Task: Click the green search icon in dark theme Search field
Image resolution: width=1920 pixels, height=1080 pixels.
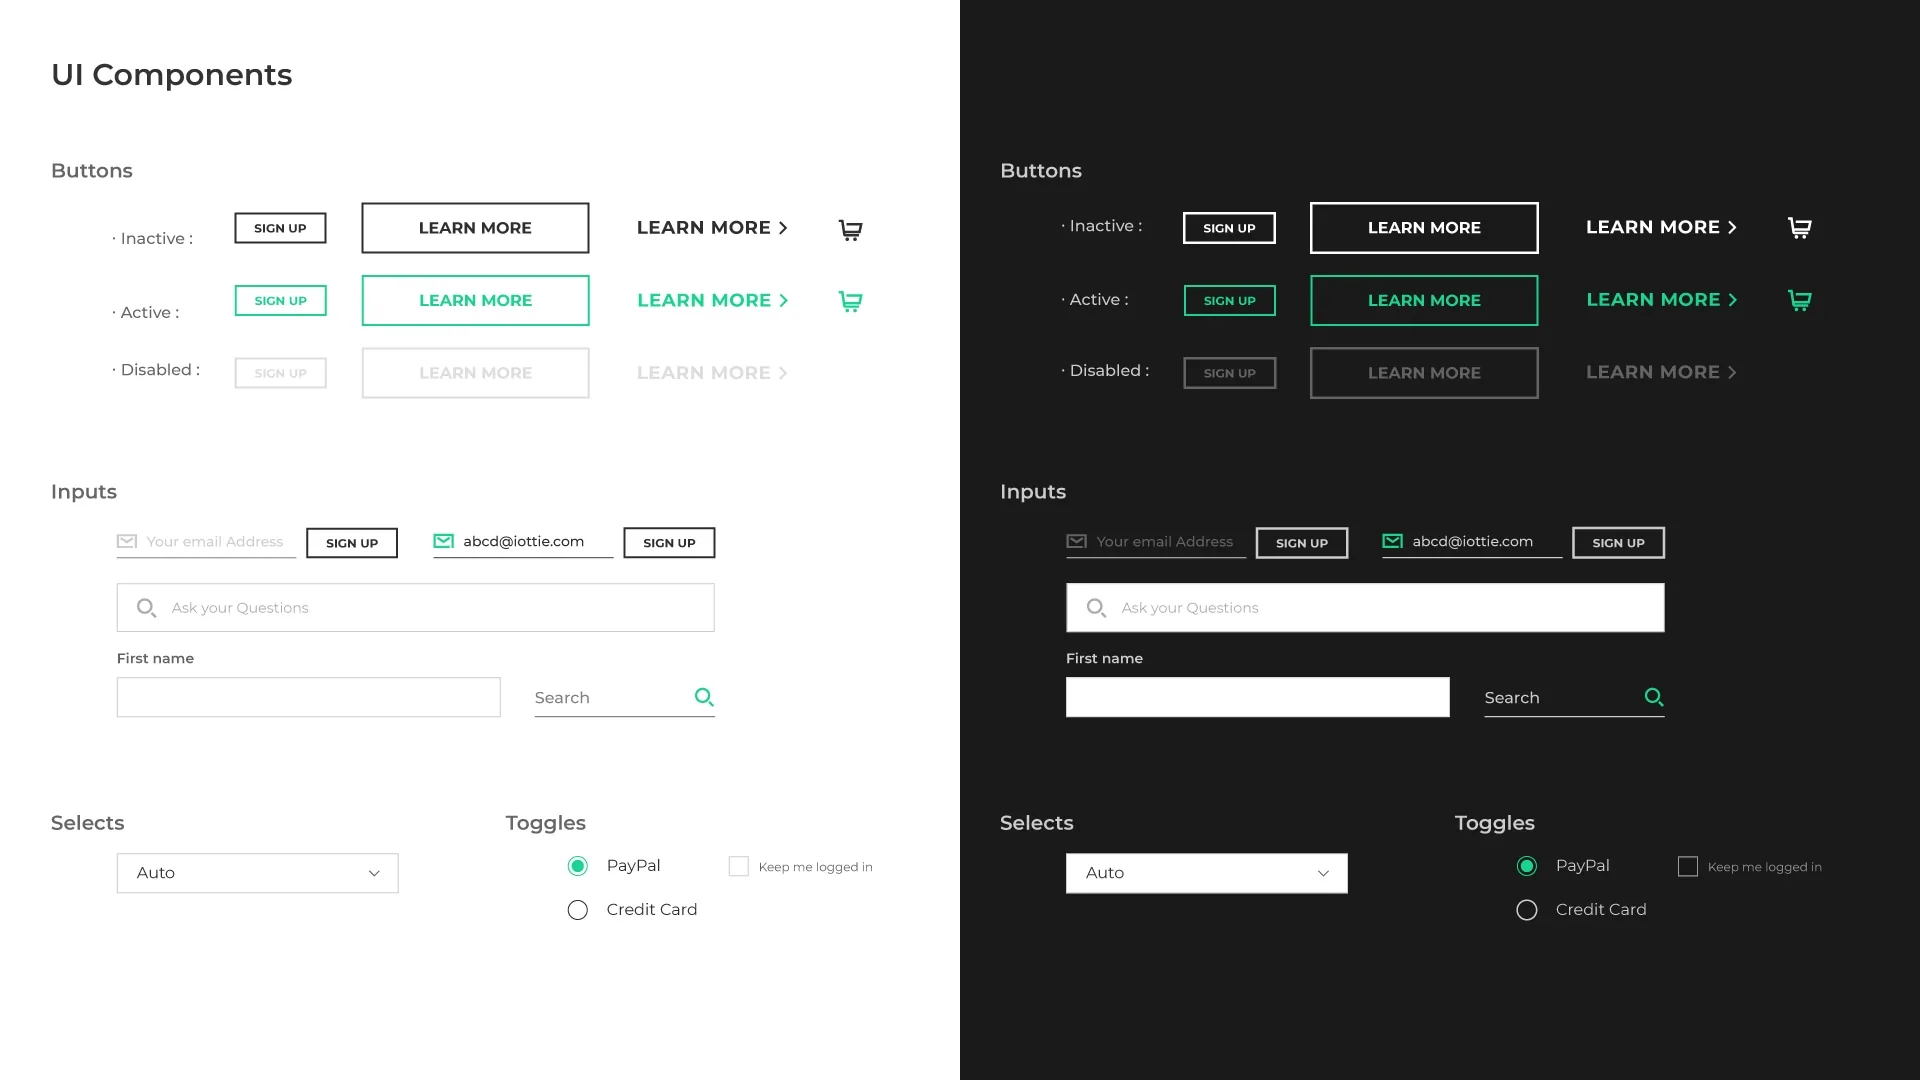Action: pos(1654,697)
